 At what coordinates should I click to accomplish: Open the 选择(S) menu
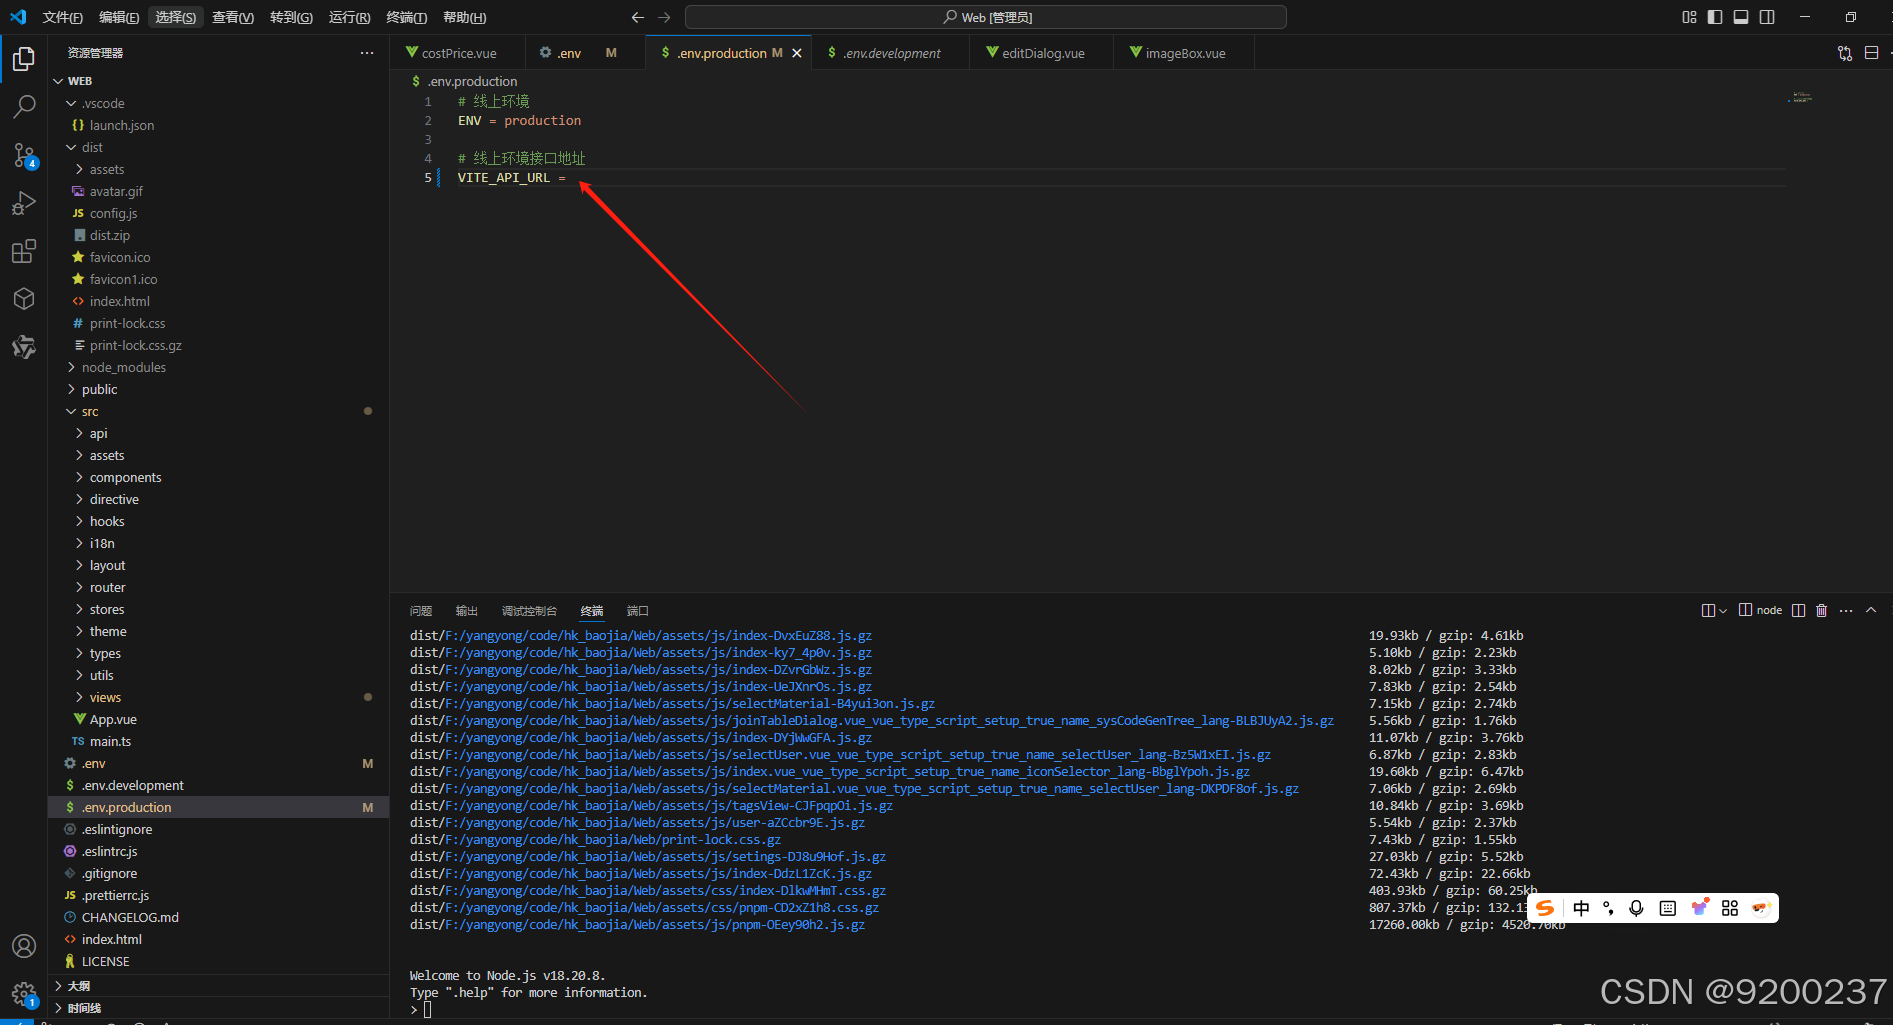176,17
